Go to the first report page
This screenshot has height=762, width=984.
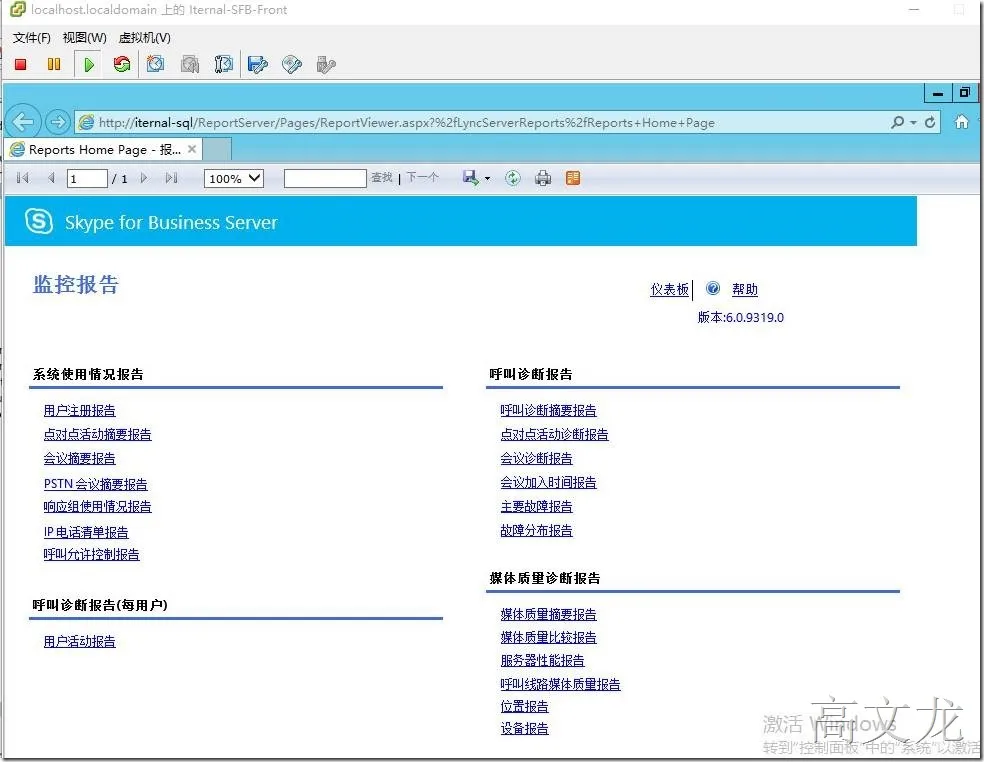pyautogui.click(x=22, y=178)
